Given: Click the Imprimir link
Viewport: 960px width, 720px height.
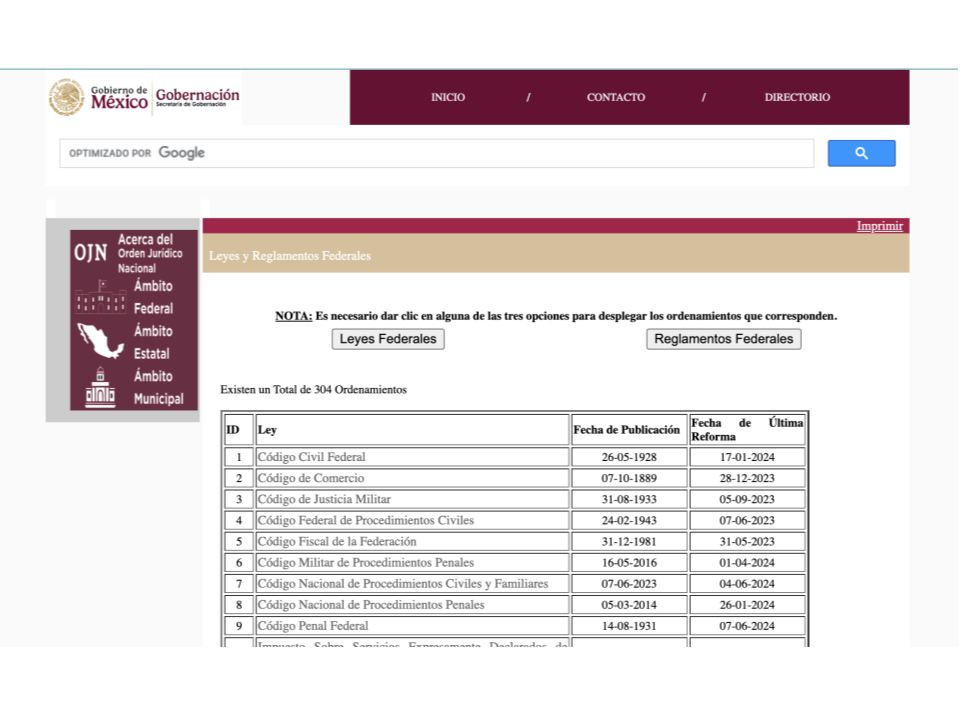Looking at the screenshot, I should 879,226.
